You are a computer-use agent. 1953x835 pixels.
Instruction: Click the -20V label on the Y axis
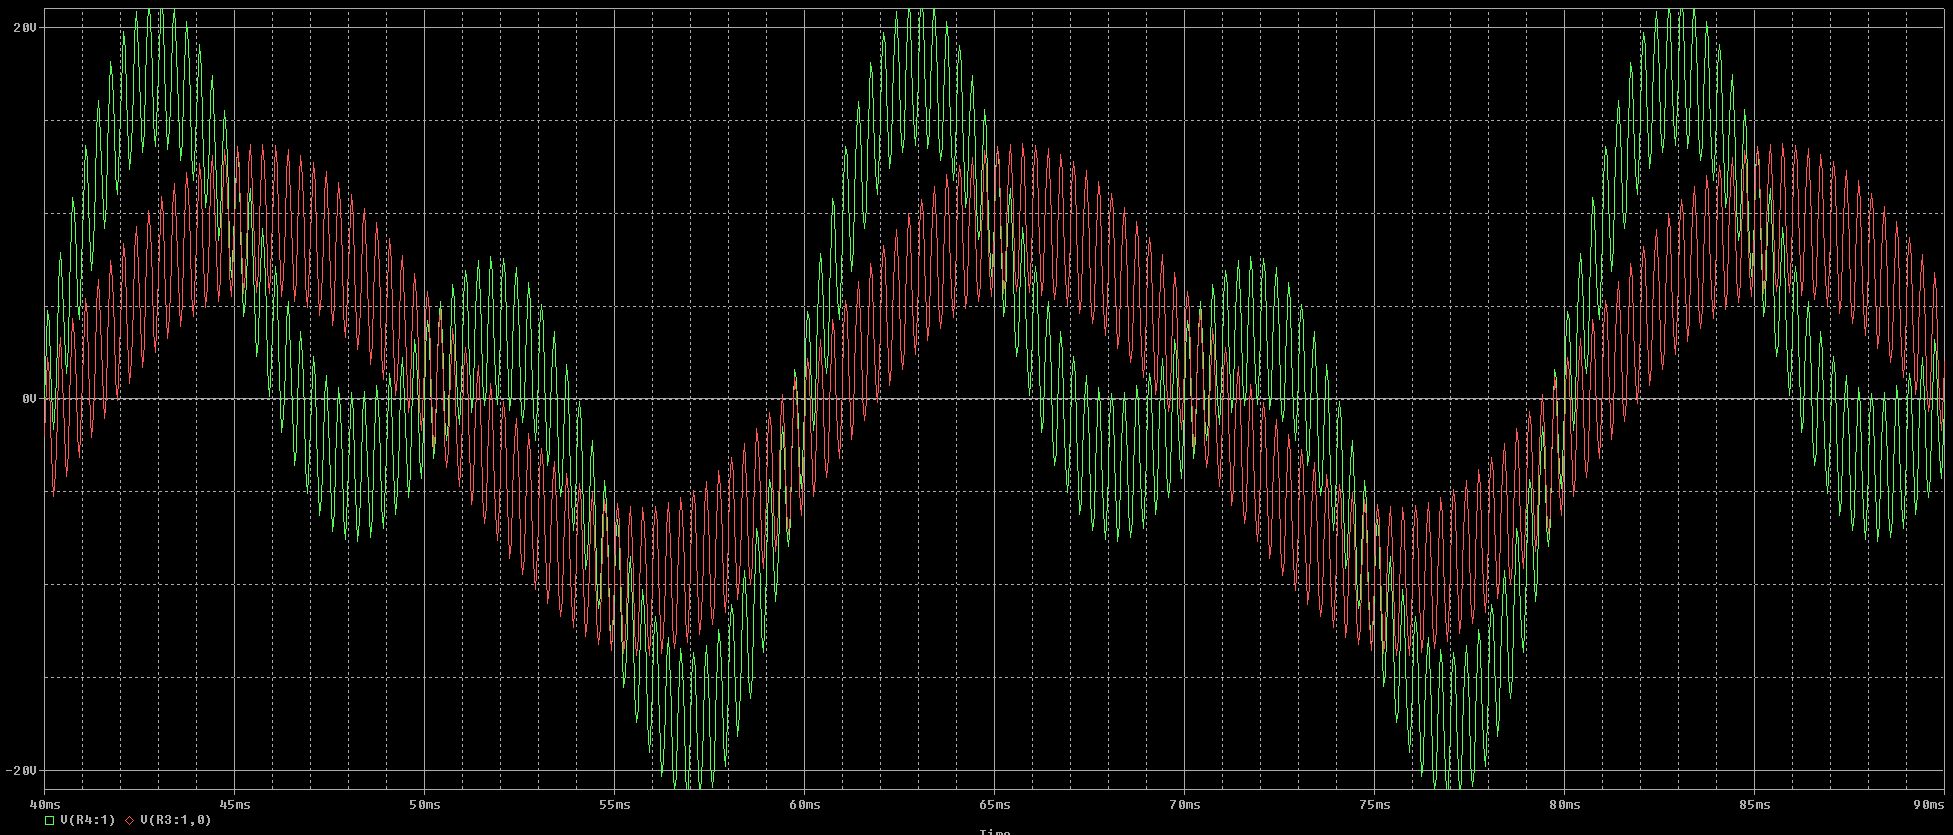[22, 770]
